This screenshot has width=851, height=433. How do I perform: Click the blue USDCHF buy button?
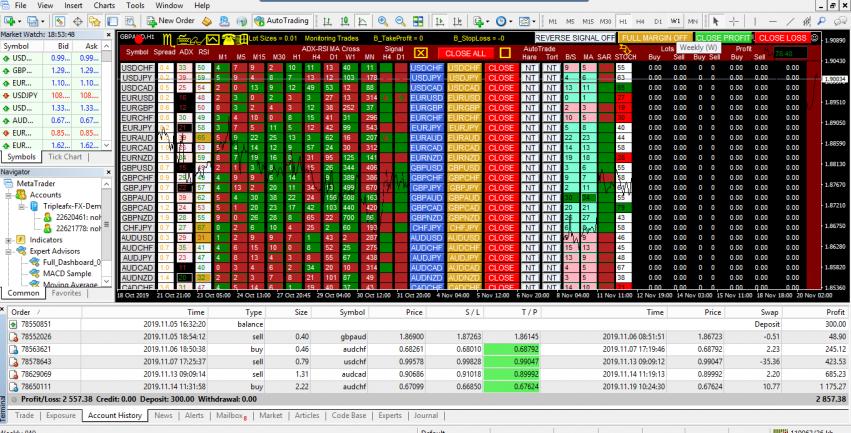[427, 68]
